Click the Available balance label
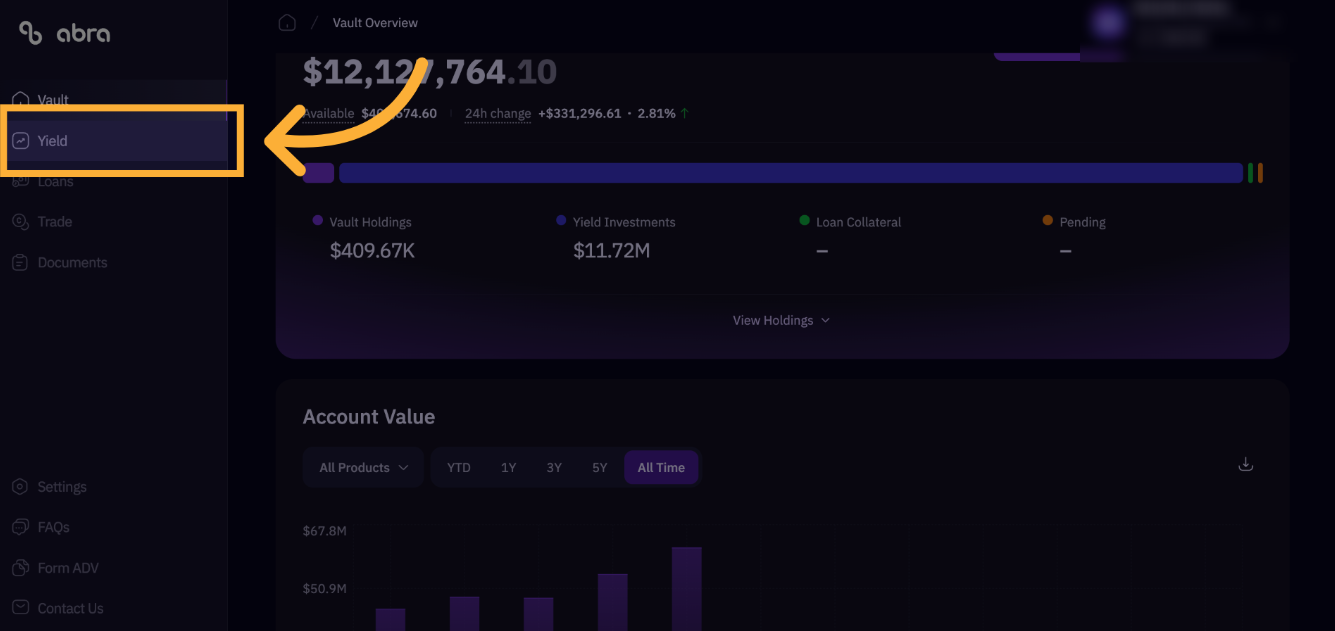1335x631 pixels. (x=329, y=114)
